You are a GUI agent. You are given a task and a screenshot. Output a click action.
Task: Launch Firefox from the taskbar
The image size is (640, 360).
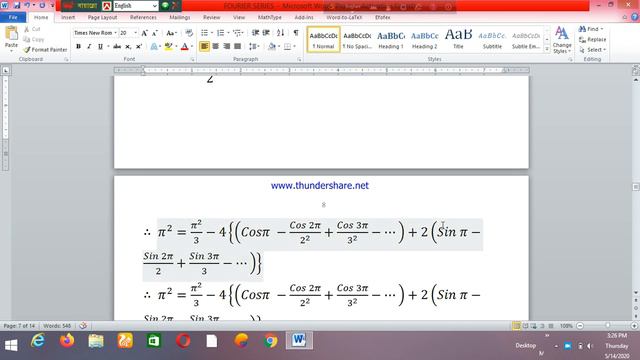67,340
